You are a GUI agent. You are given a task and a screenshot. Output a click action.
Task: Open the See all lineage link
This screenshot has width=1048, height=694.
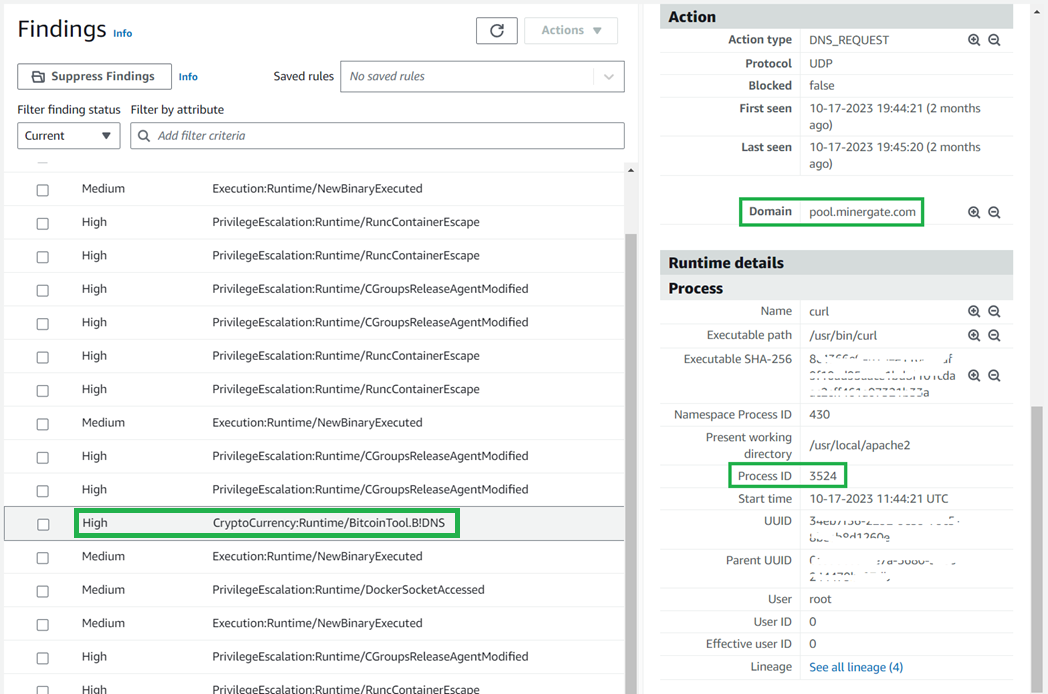pyautogui.click(x=855, y=666)
